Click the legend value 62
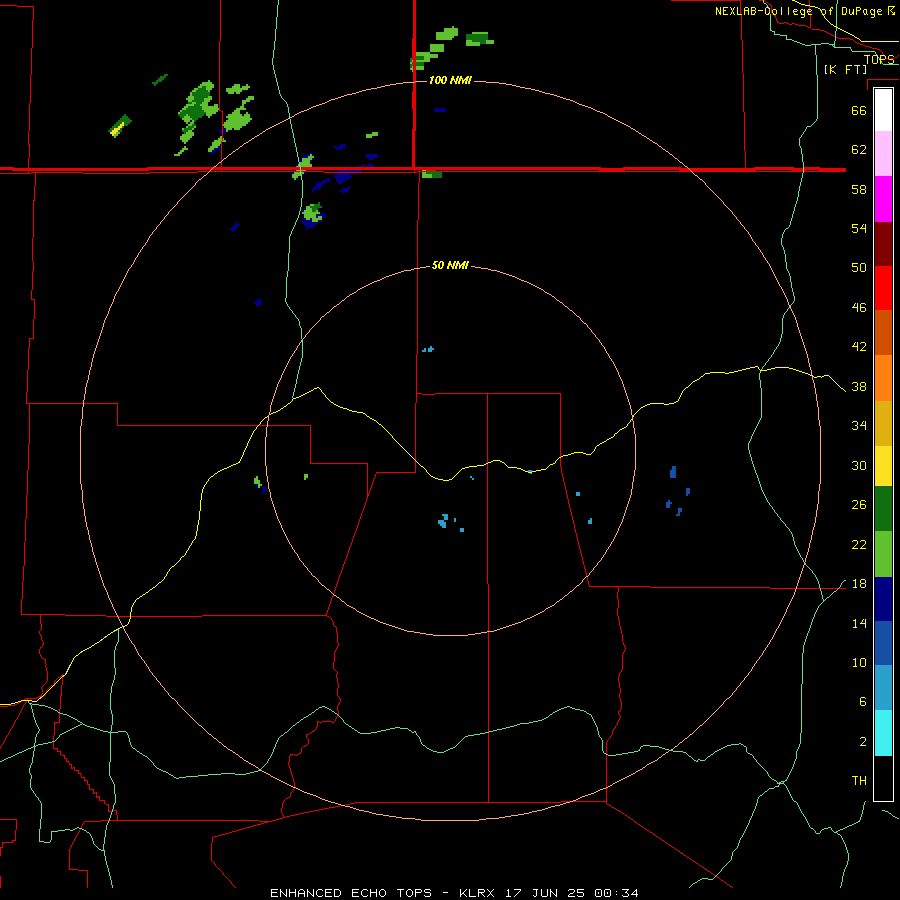Image resolution: width=900 pixels, height=900 pixels. 859,149
